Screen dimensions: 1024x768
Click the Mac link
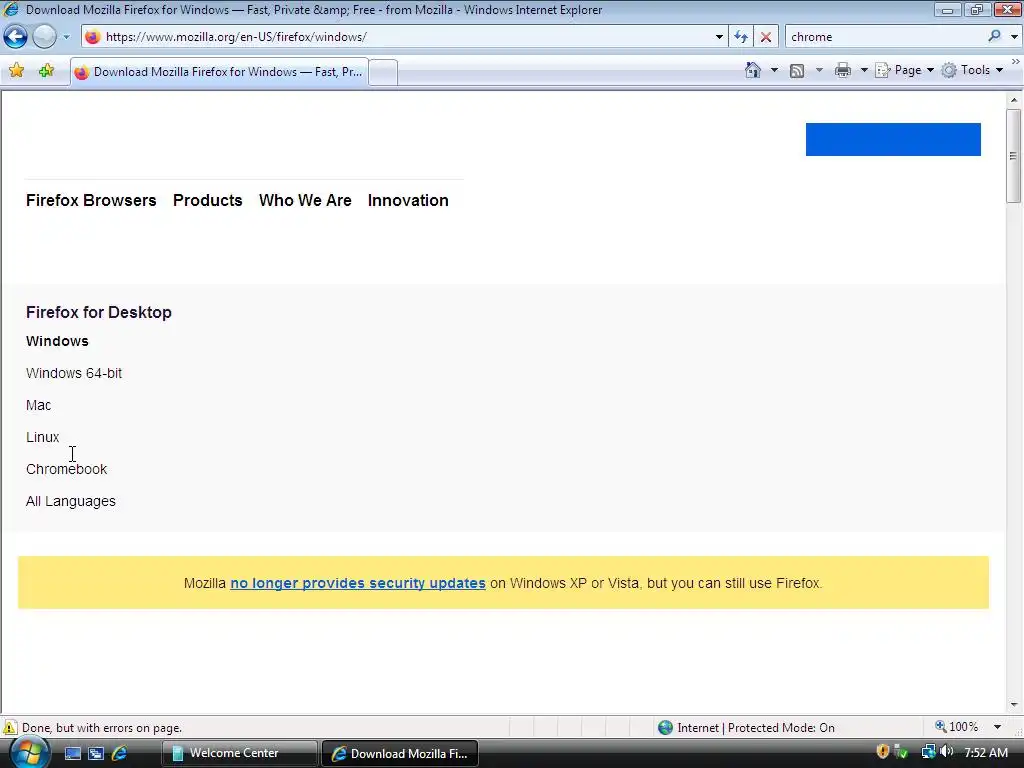coord(39,405)
